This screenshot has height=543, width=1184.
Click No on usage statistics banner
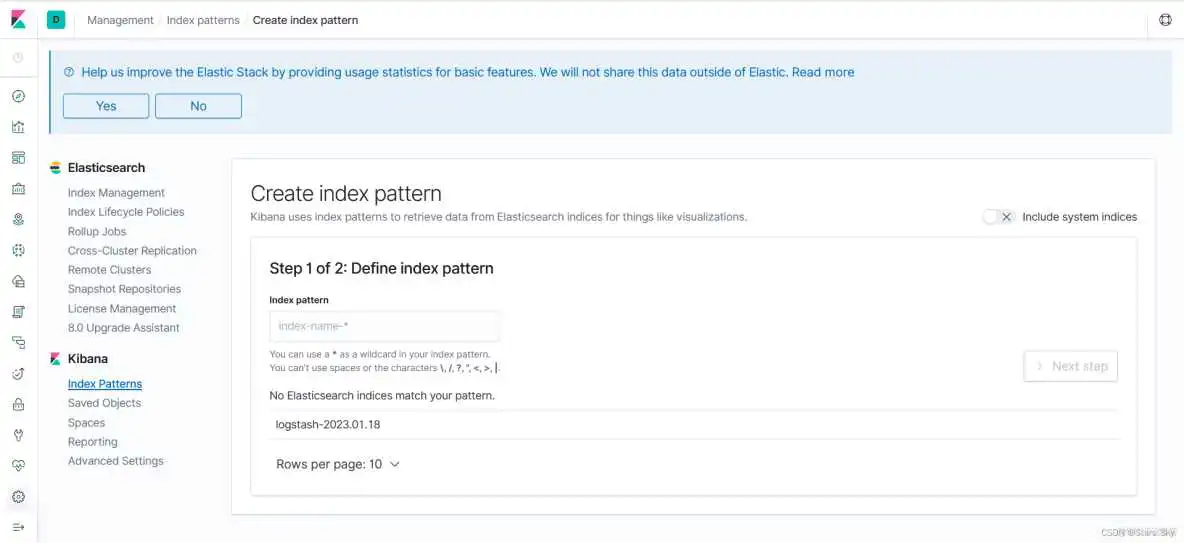coord(198,106)
